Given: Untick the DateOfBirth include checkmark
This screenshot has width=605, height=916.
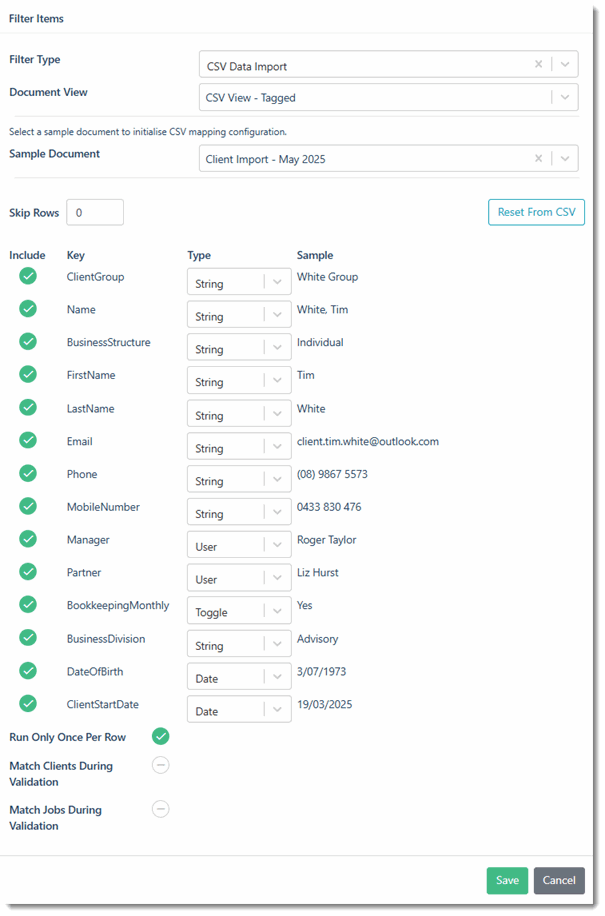Looking at the screenshot, I should click(28, 670).
